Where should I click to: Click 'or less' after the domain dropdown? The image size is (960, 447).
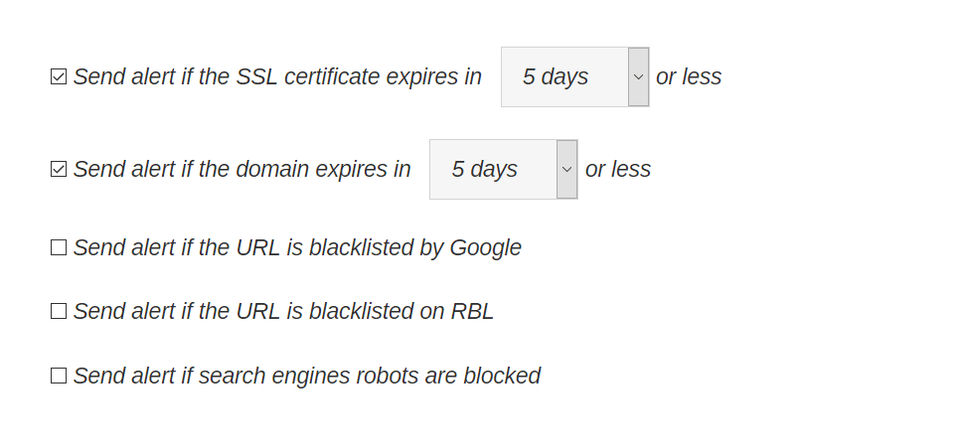pos(617,170)
